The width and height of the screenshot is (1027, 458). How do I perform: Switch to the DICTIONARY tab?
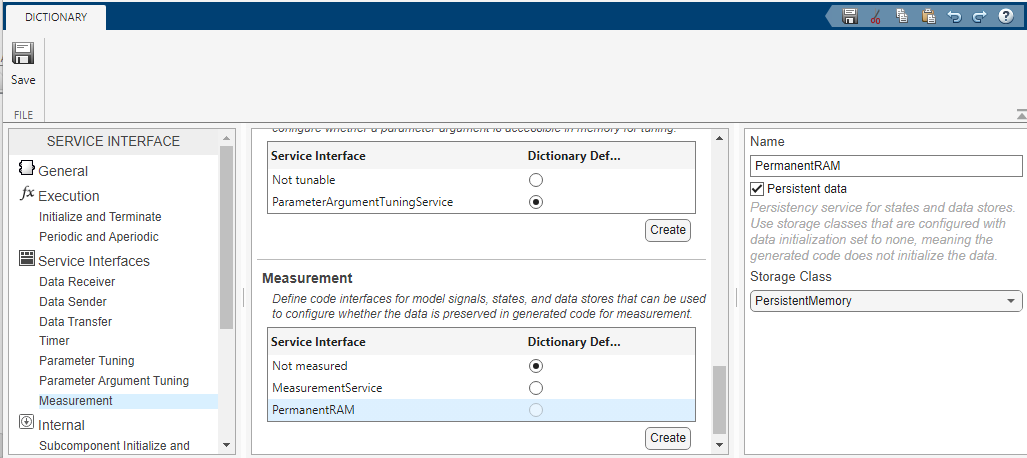[56, 17]
